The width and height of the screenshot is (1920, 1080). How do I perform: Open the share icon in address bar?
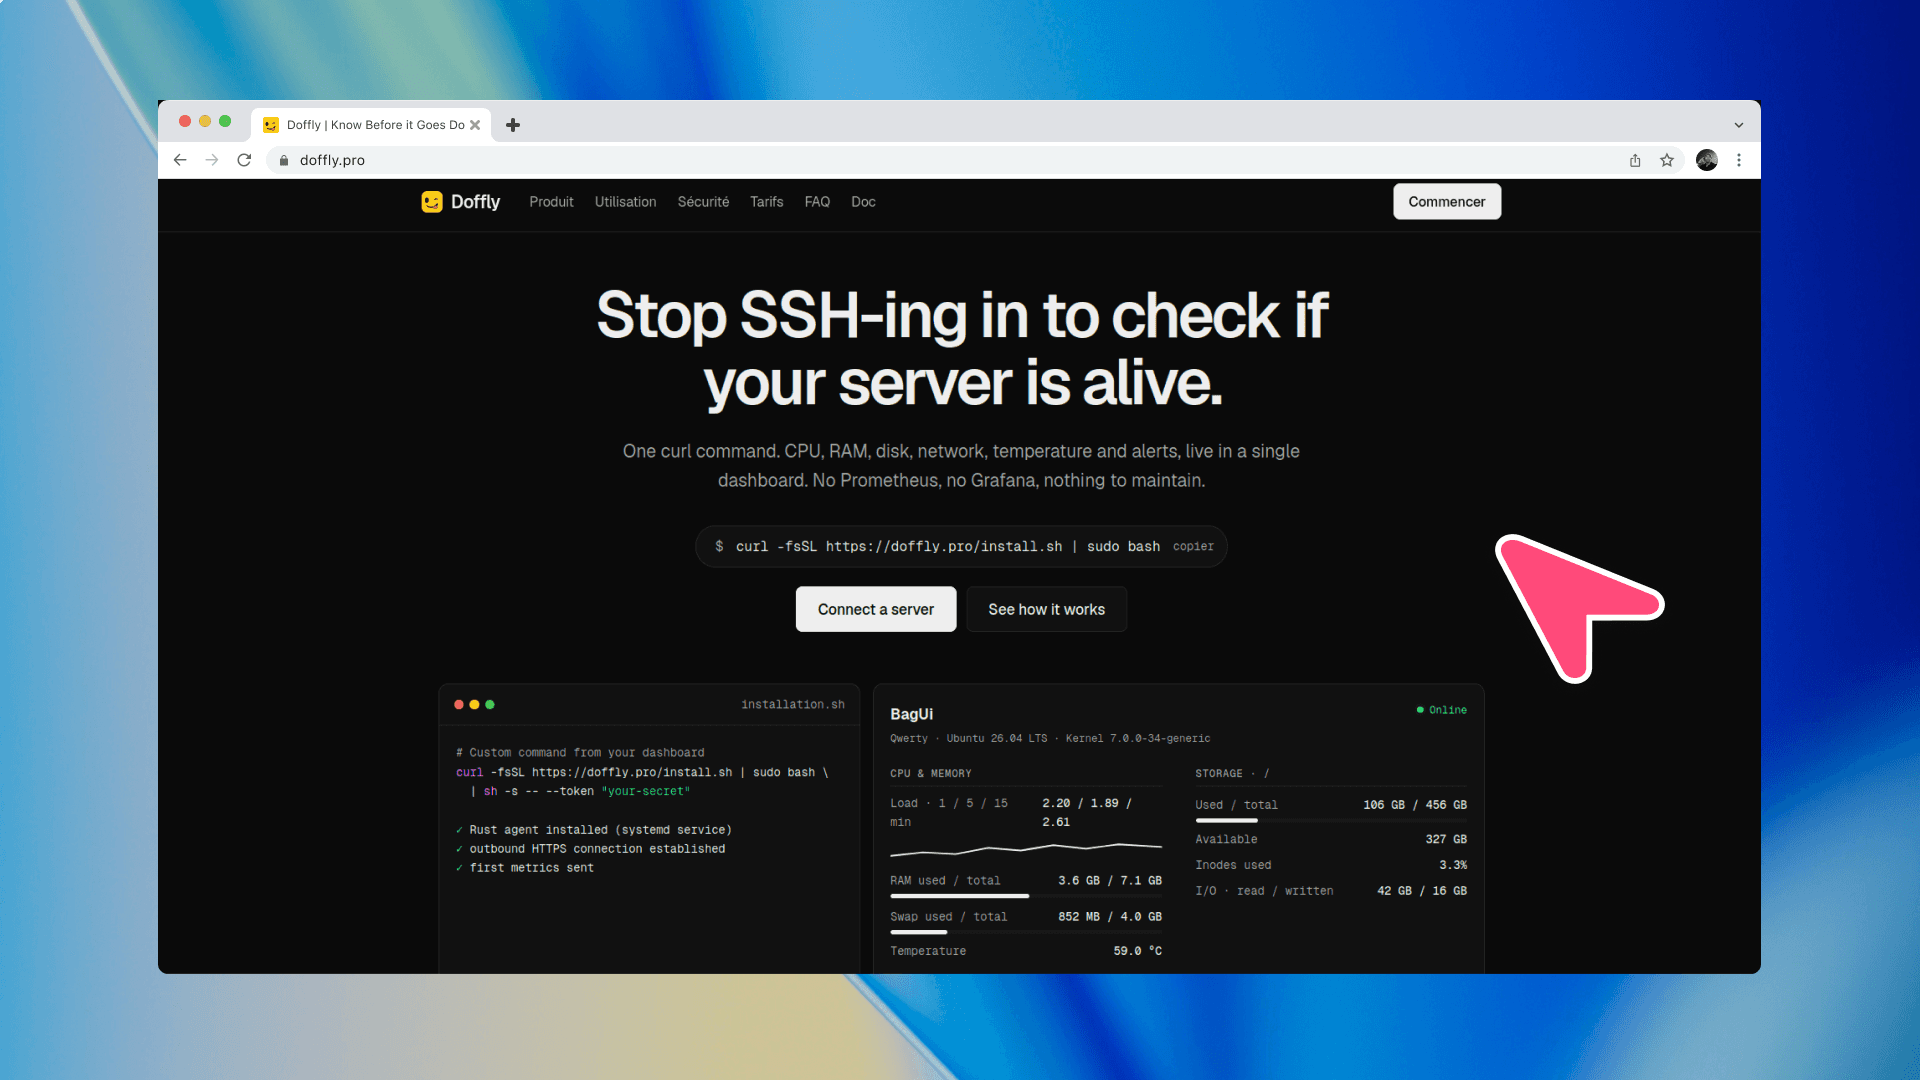1635,160
